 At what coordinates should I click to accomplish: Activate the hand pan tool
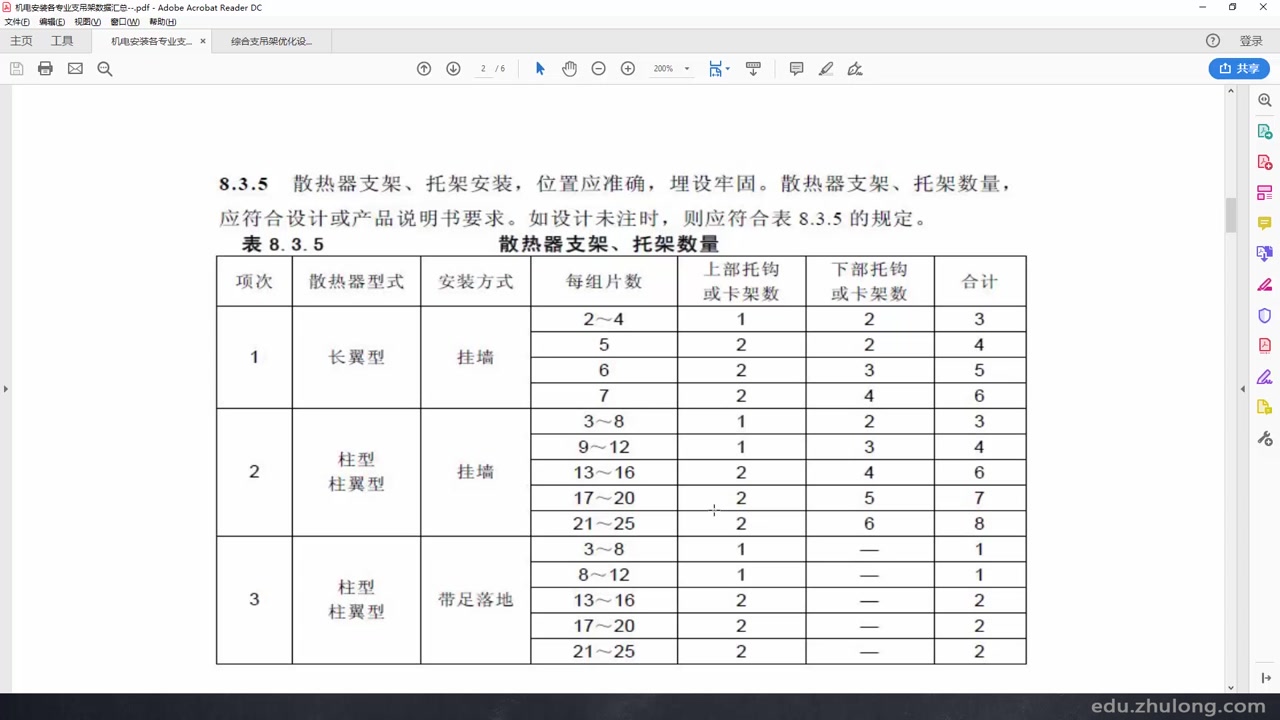tap(569, 69)
